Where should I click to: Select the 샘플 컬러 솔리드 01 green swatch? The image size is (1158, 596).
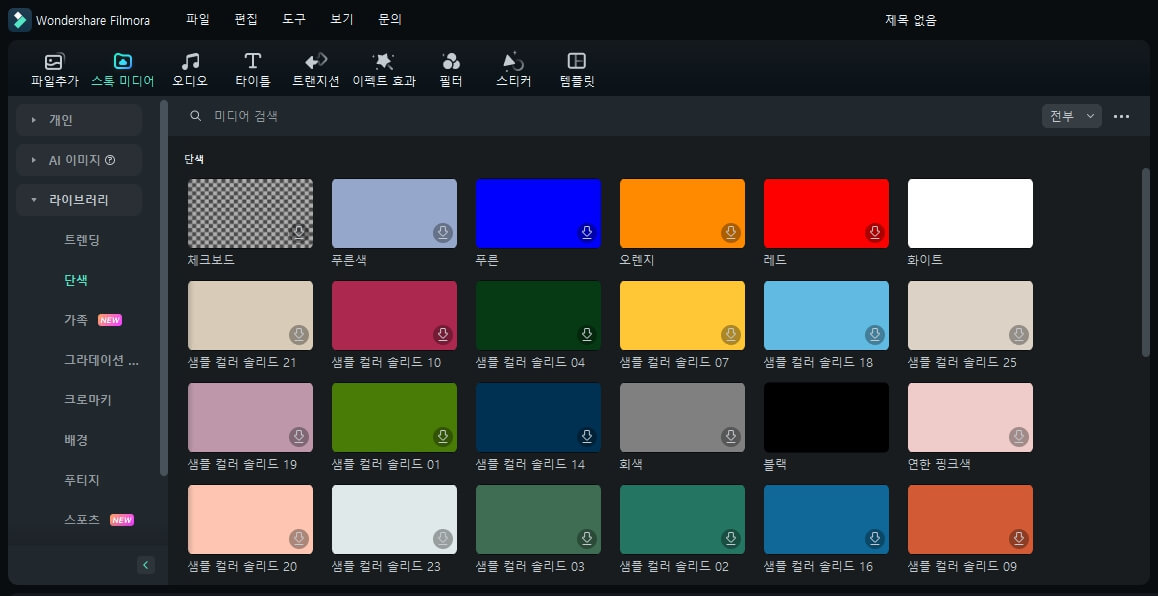394,417
